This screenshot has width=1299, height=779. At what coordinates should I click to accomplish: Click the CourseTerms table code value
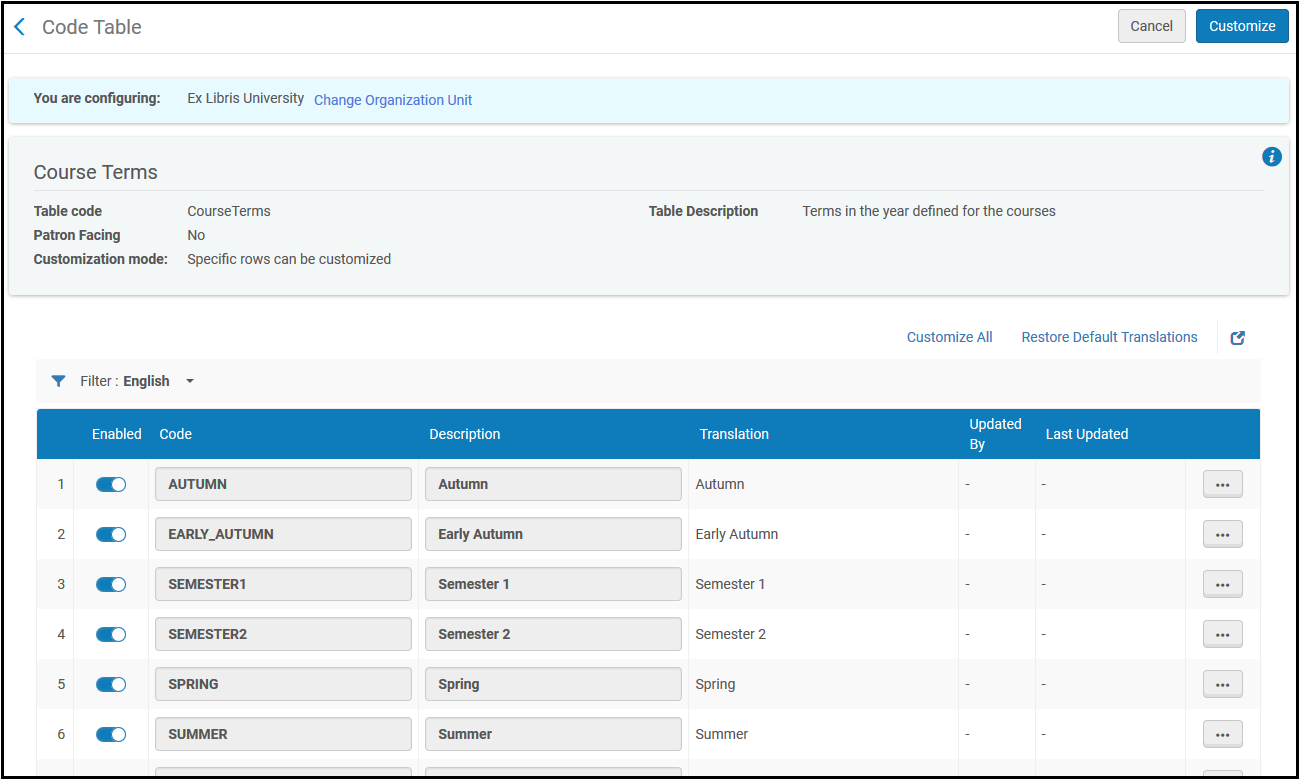point(229,211)
